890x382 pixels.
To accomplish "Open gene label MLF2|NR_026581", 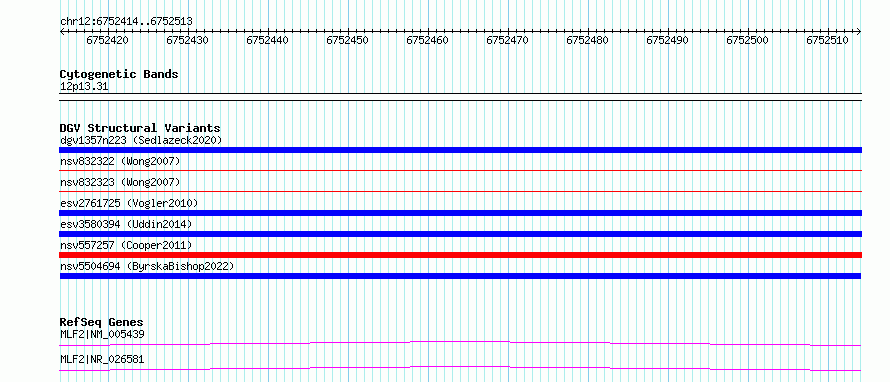I will 102,359.
